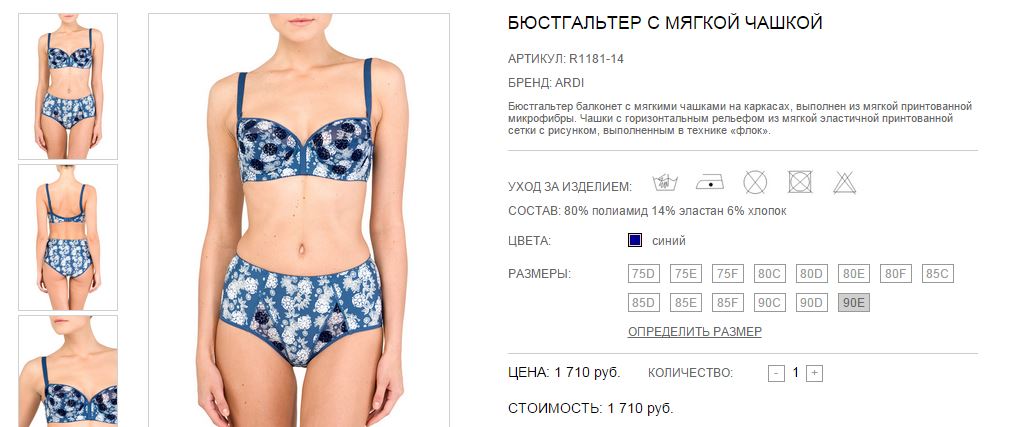Click the do not bleach triangle icon
This screenshot has height=427, width=1033.
pos(844,182)
